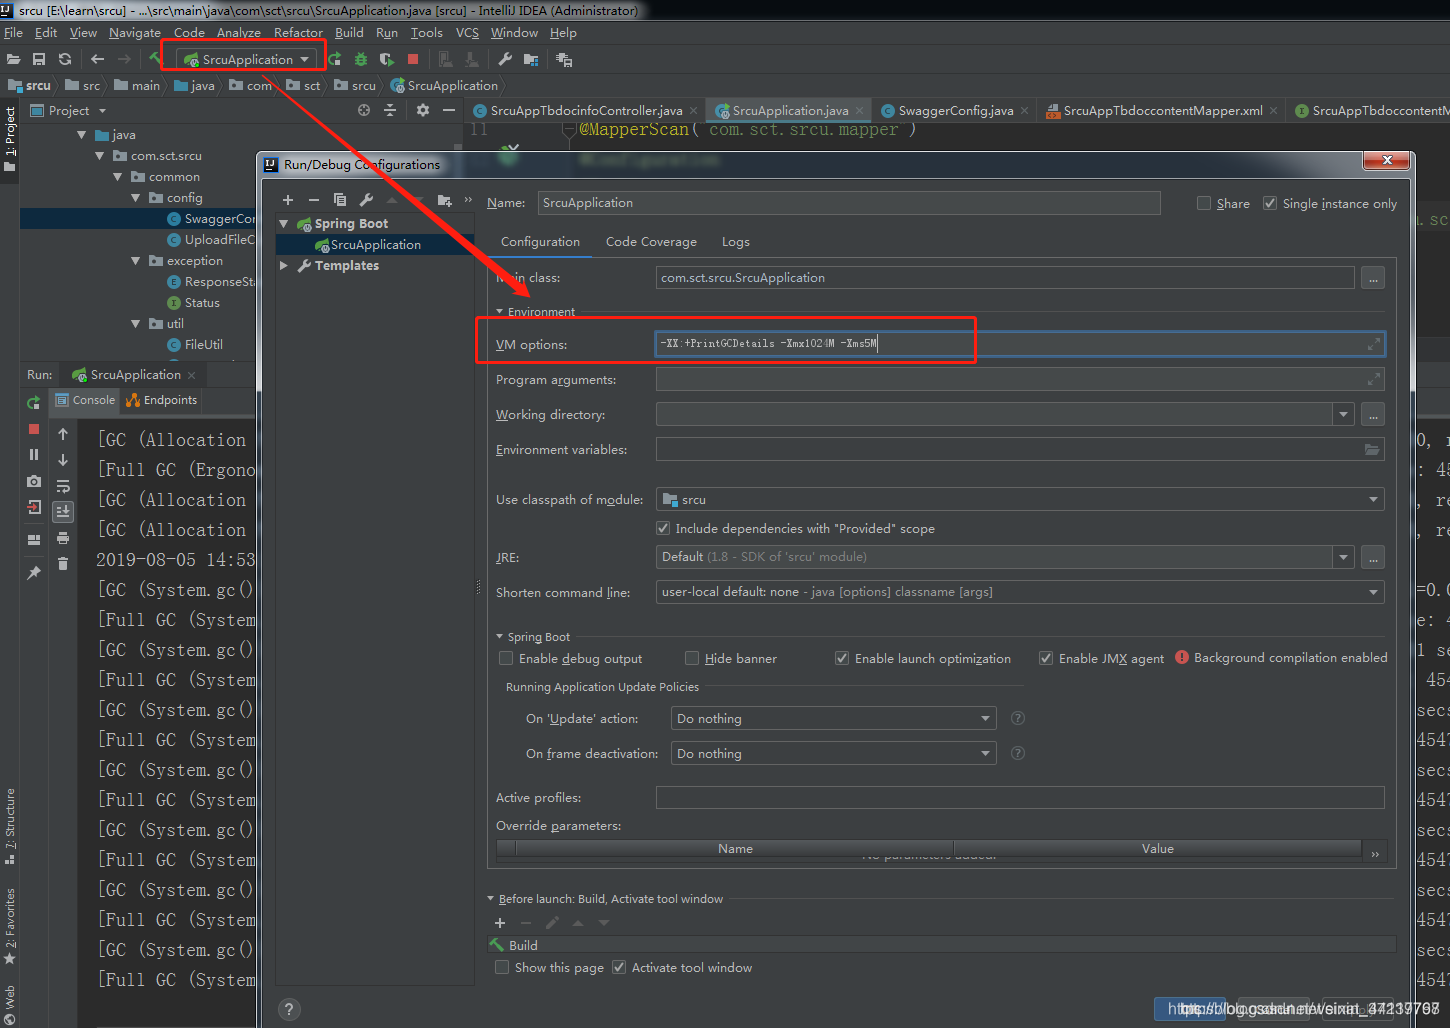
Task: Click Run with Coverage shield icon
Action: (386, 60)
